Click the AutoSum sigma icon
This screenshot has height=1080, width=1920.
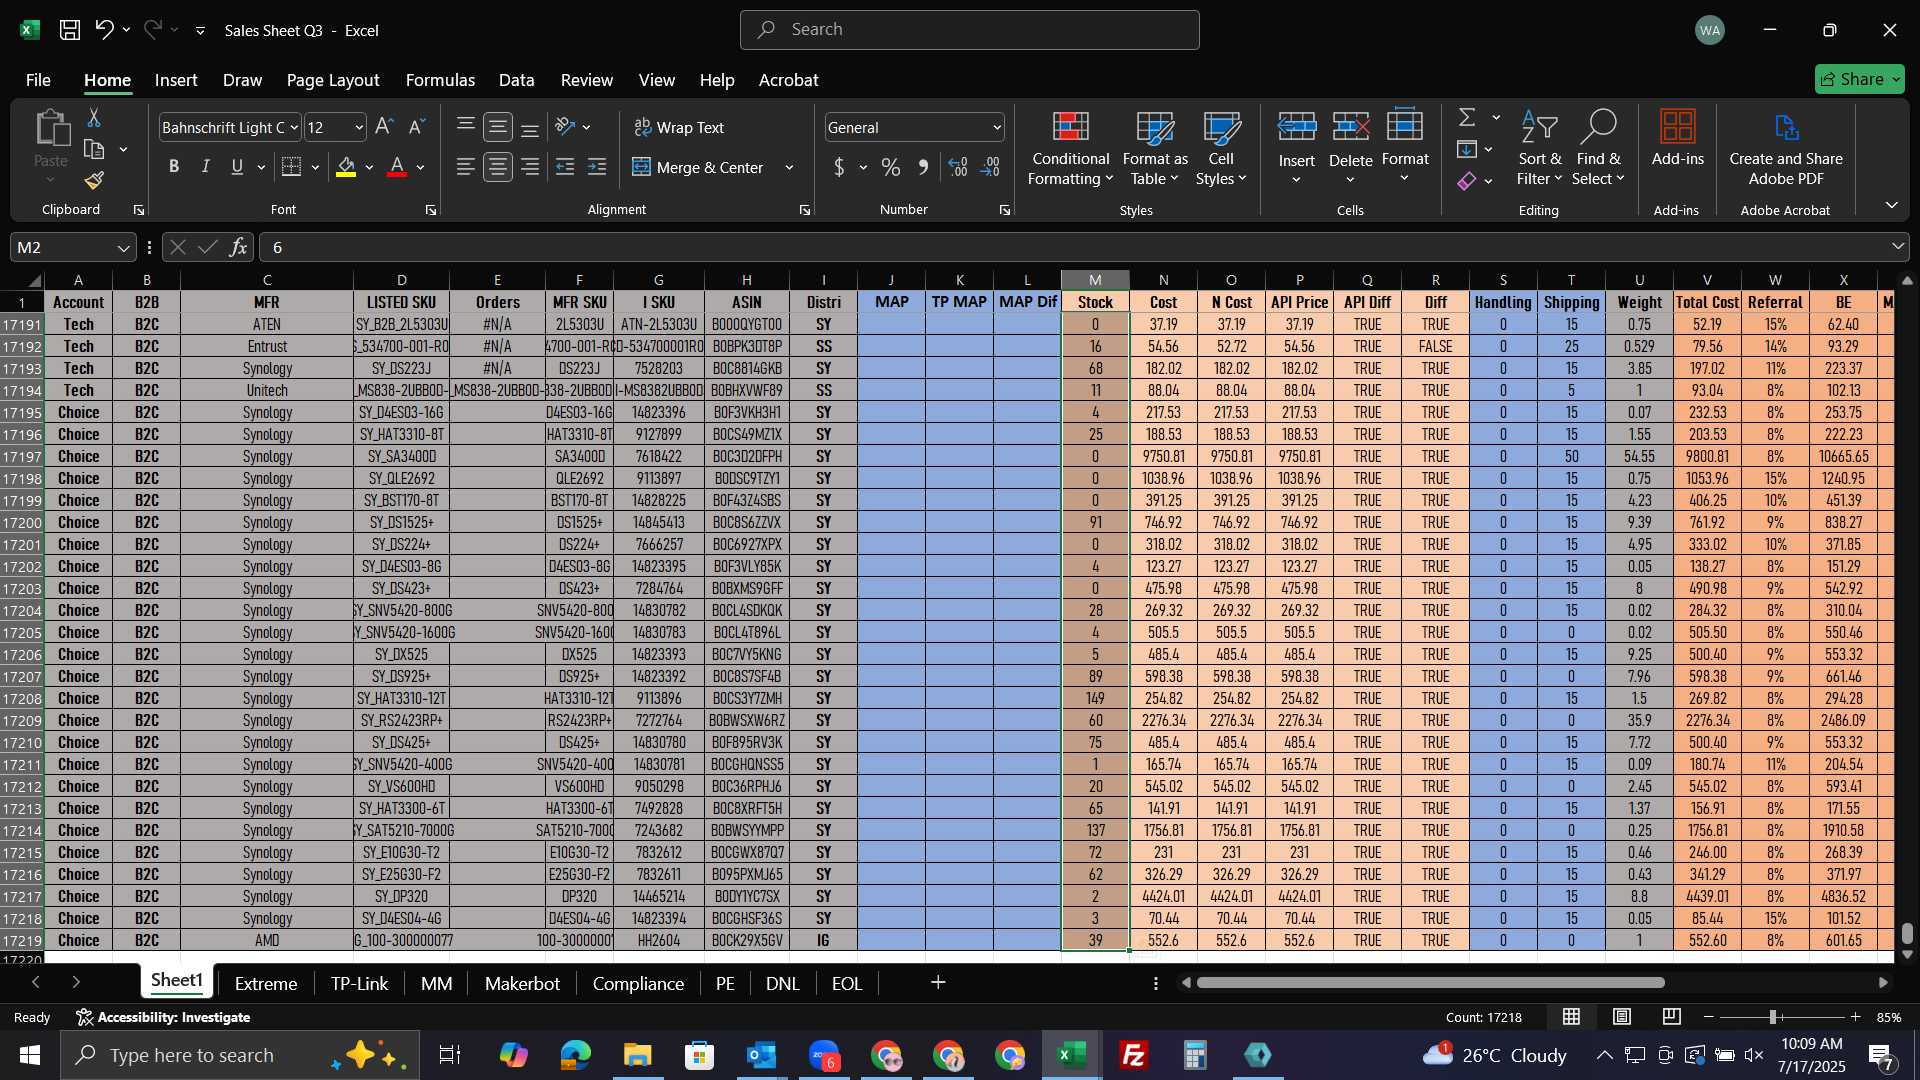pyautogui.click(x=1467, y=118)
